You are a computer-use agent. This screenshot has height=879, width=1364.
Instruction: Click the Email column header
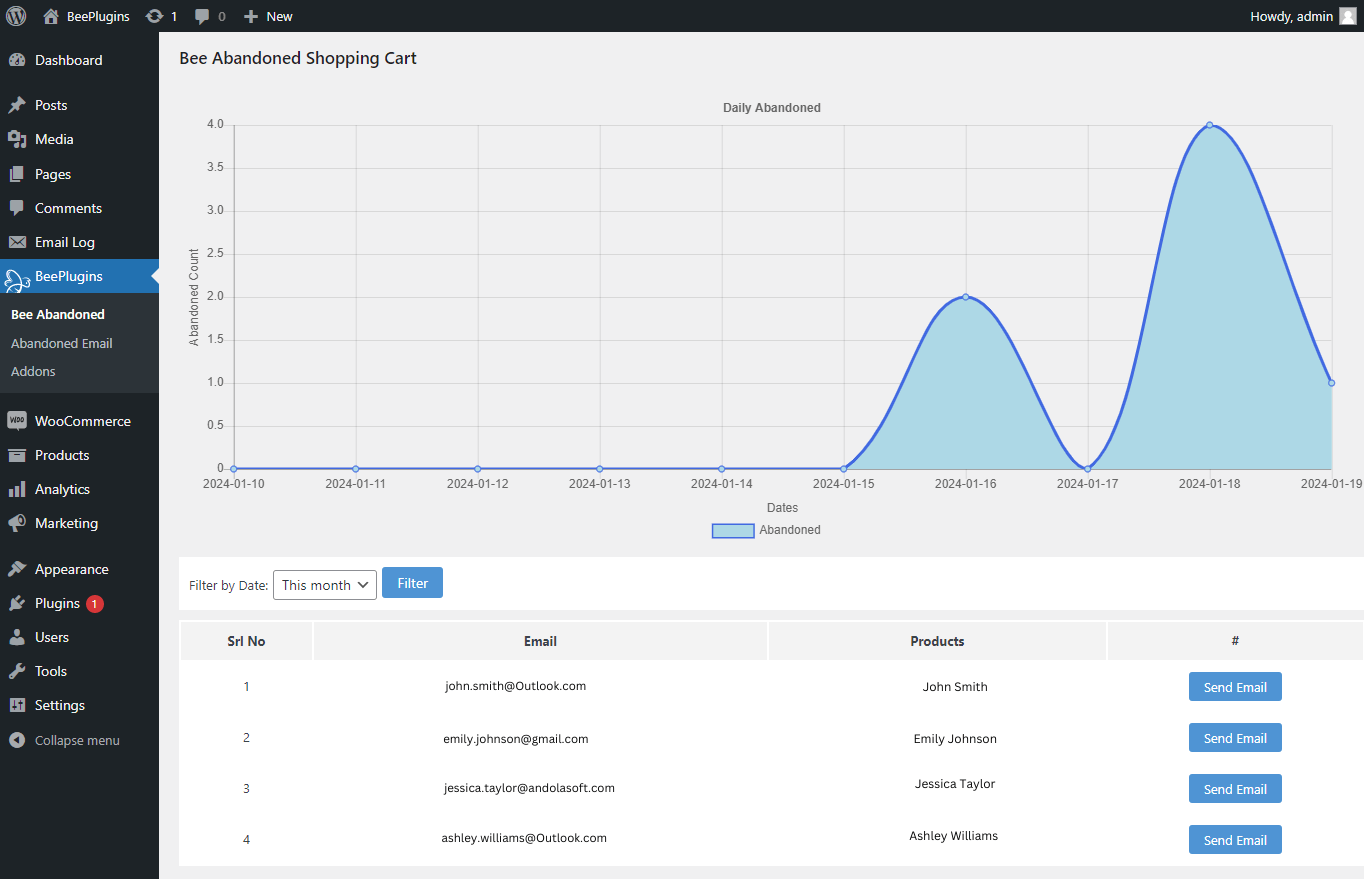pos(540,641)
